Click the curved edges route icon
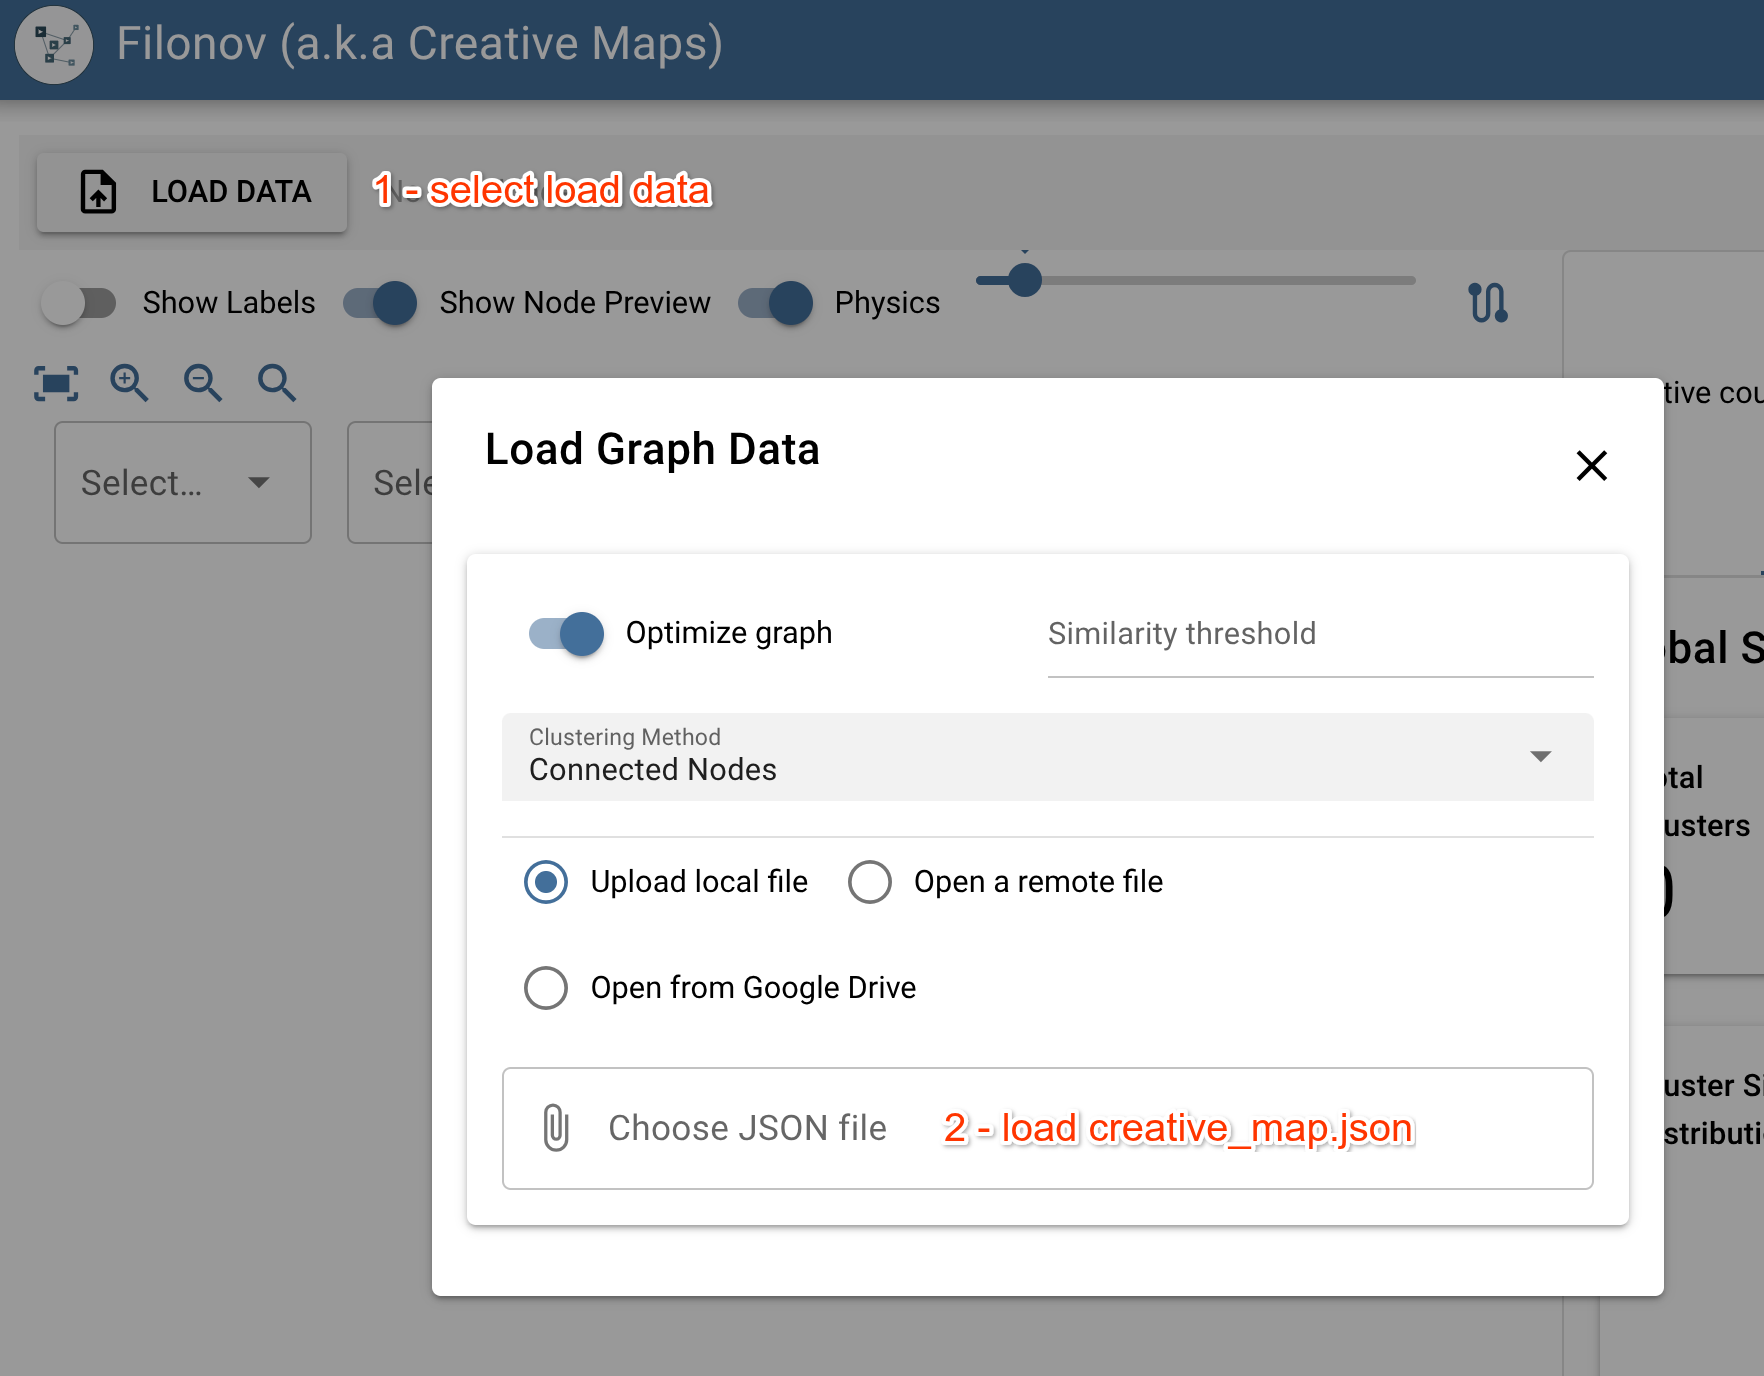 (x=1488, y=302)
